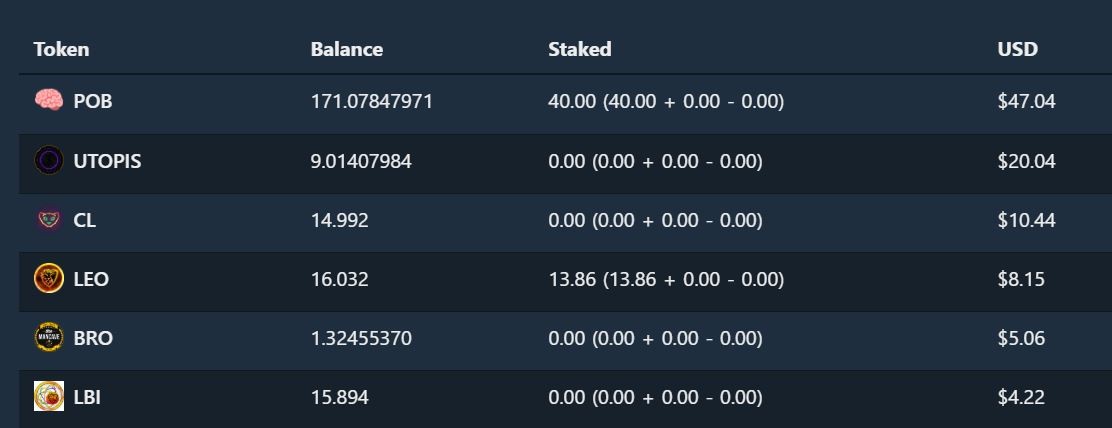Sort by the Balance column header

click(347, 49)
